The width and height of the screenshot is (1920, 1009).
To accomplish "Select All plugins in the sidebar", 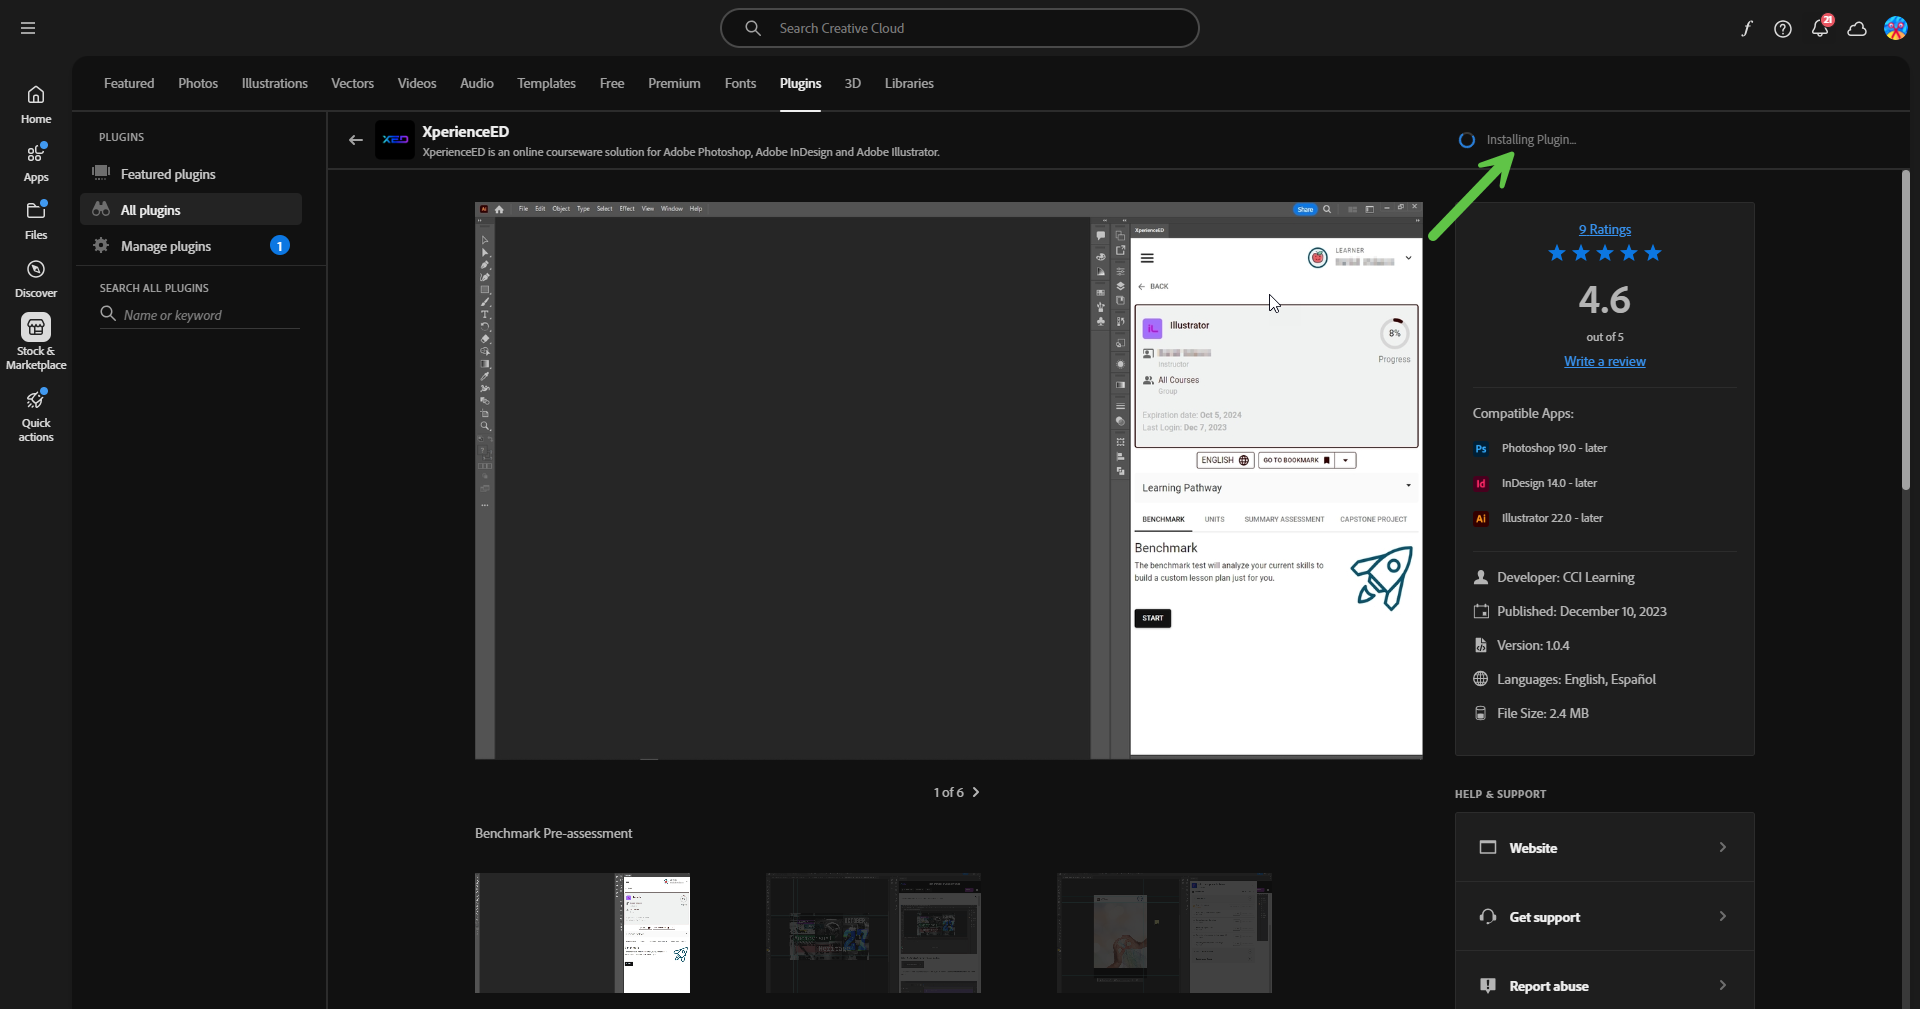I will [x=191, y=209].
